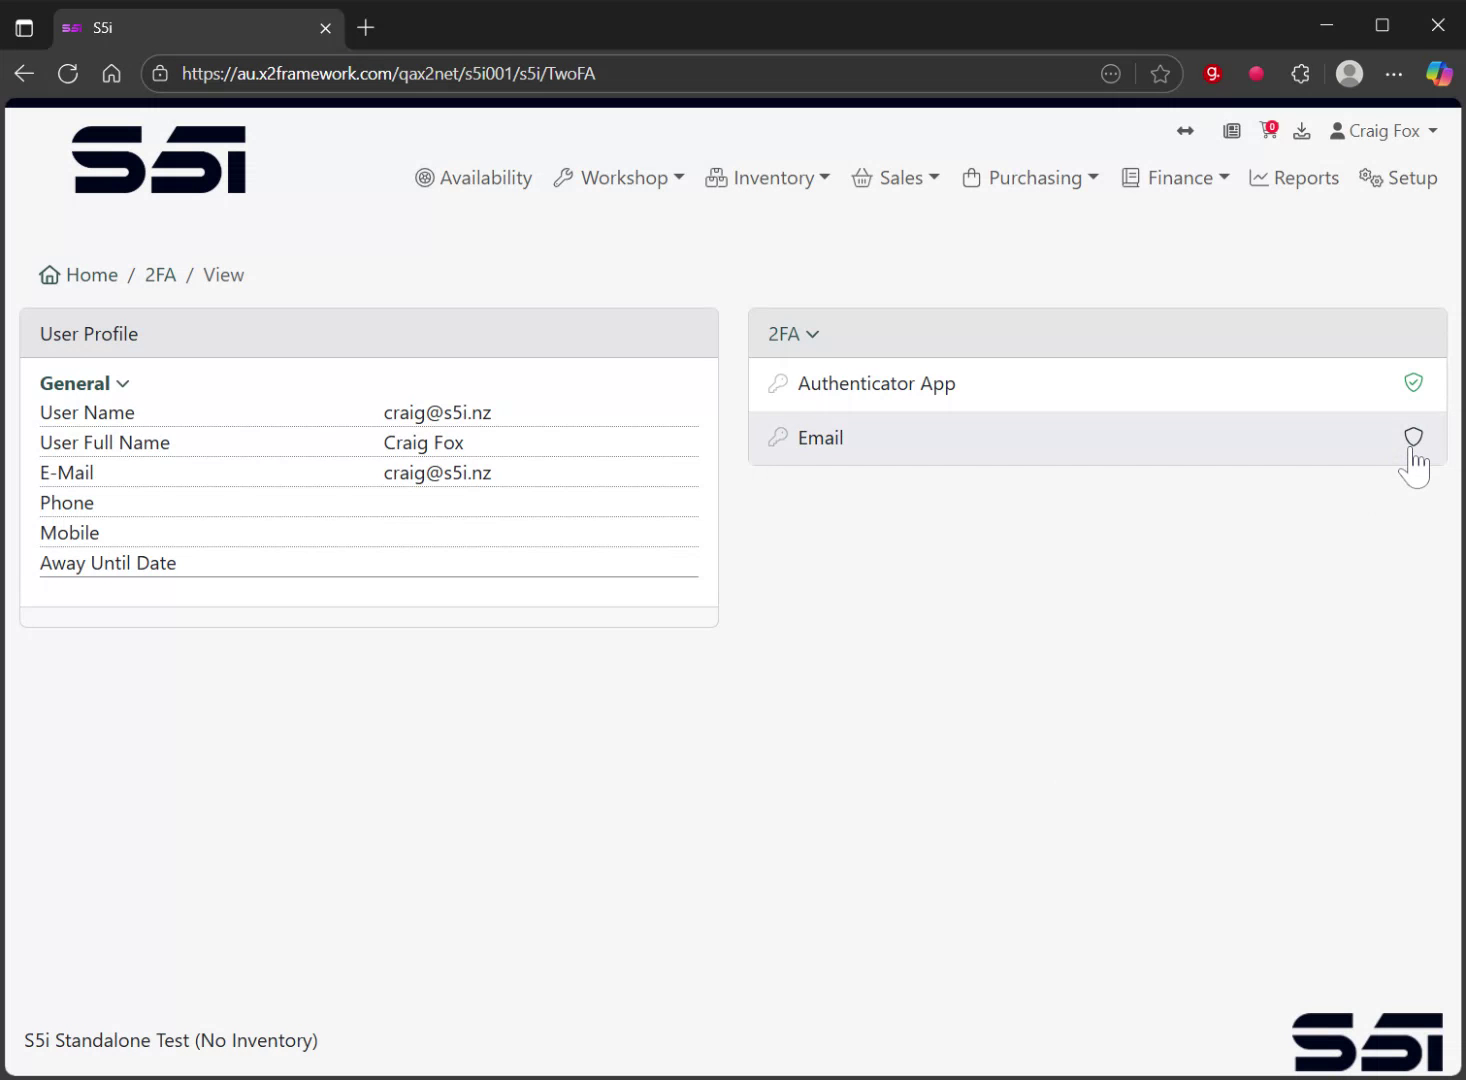1466x1080 pixels.
Task: Select the Authenticator App row
Action: 1098,384
